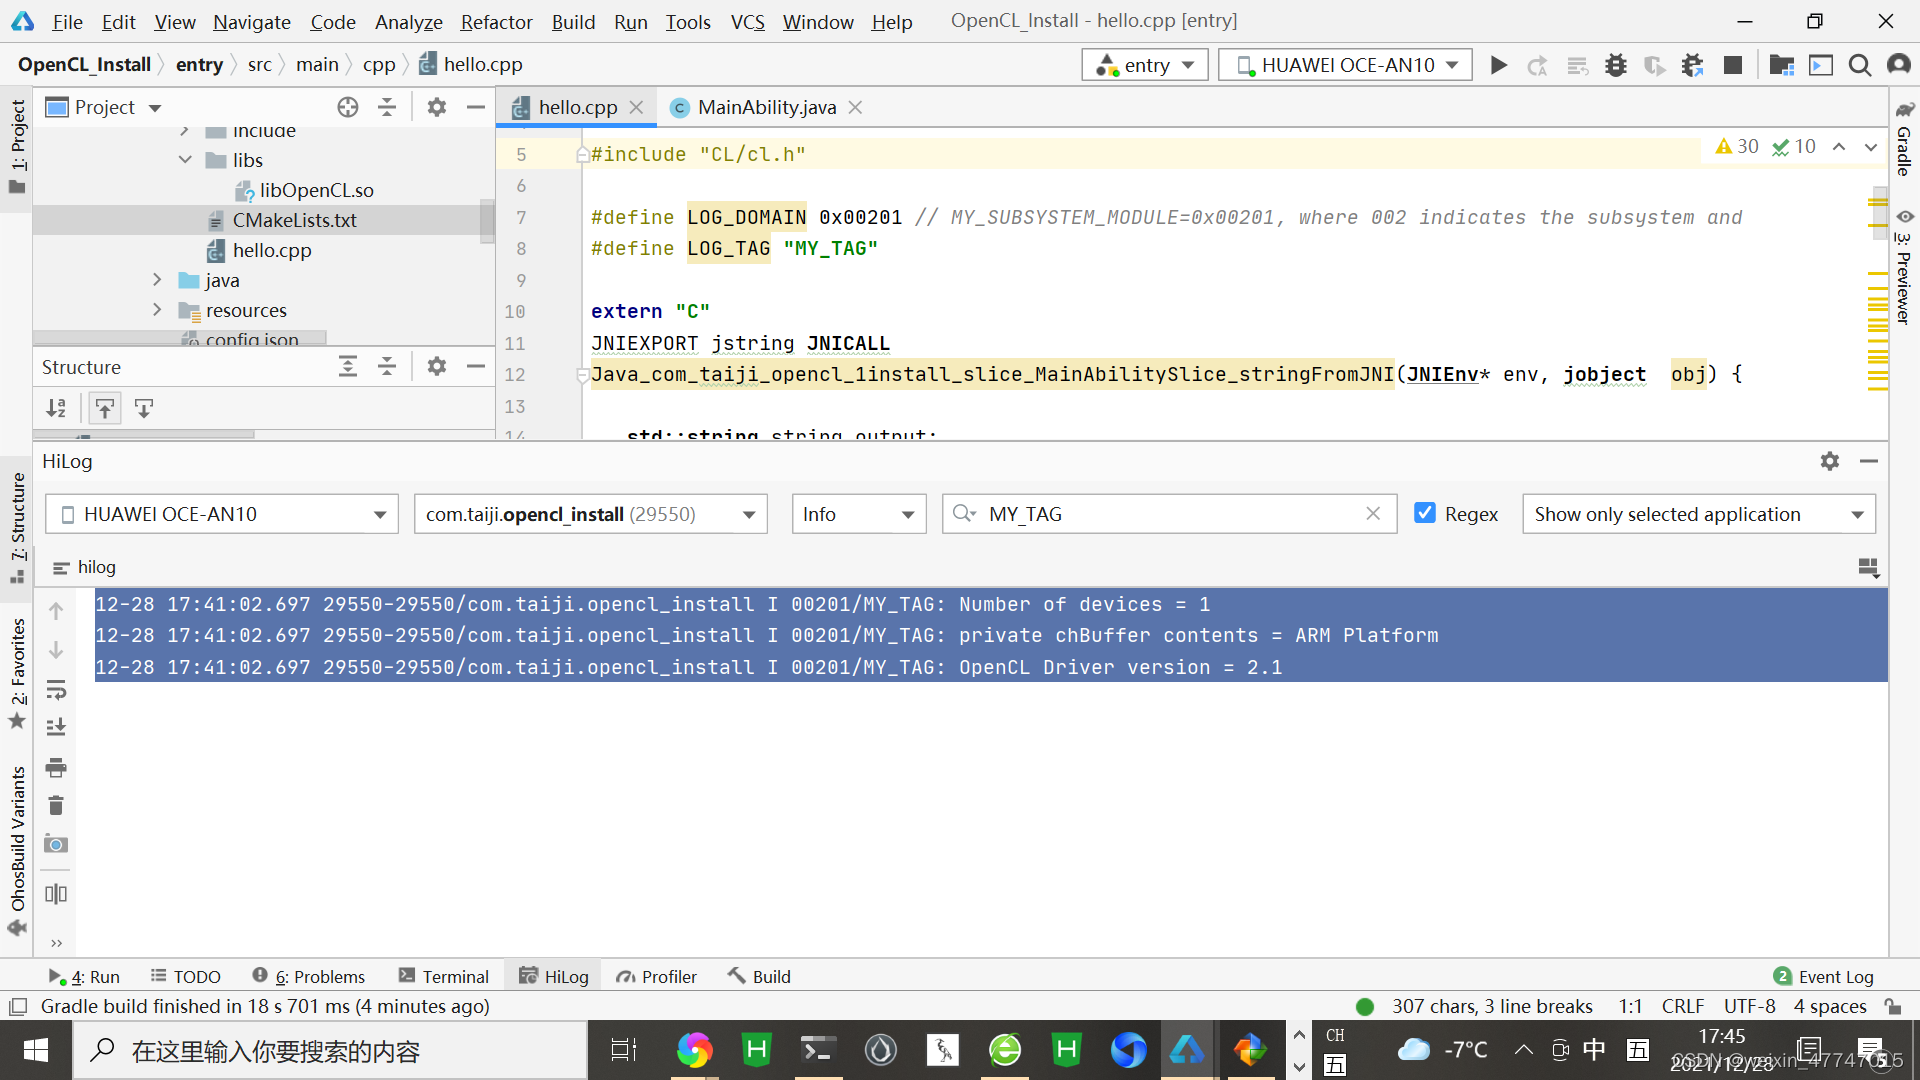Open Chrome from the taskbar
Viewport: 1920px width, 1080px height.
point(694,1050)
